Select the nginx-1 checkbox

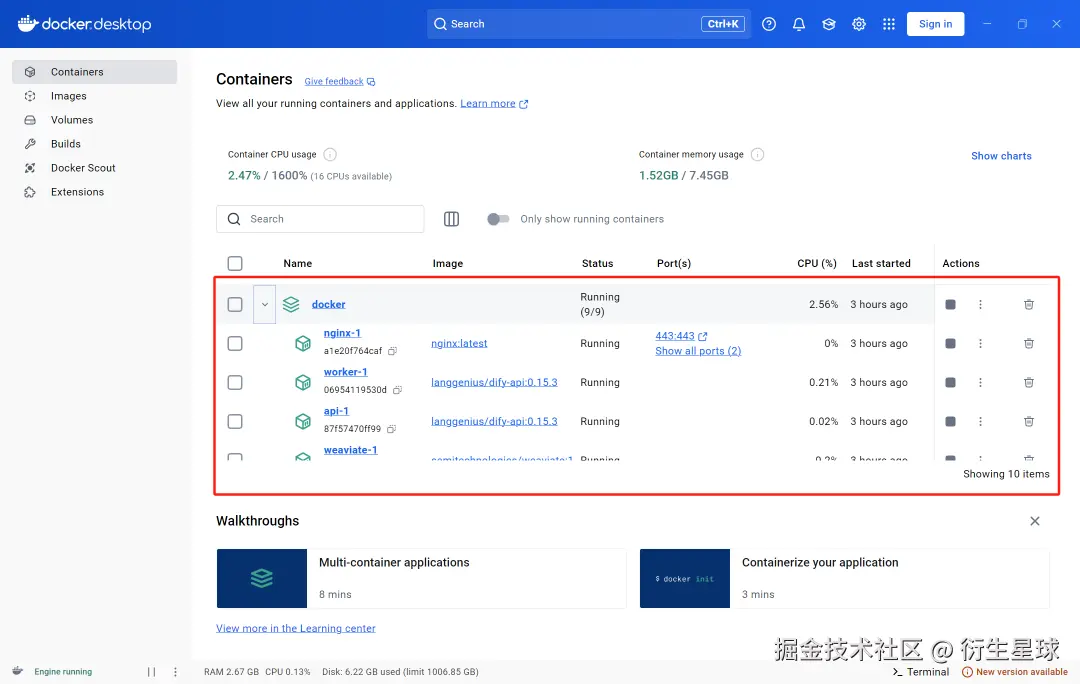pos(235,343)
